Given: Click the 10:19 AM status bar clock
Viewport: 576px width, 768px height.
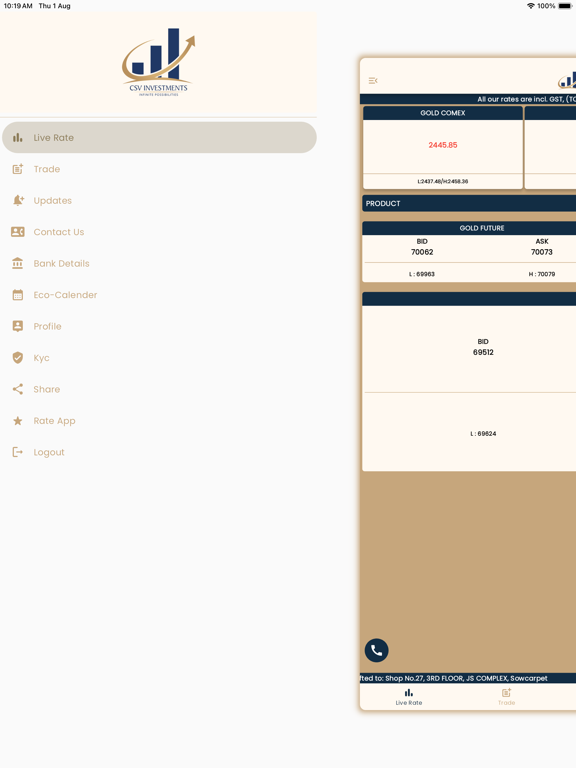Looking at the screenshot, I should pos(18,6).
